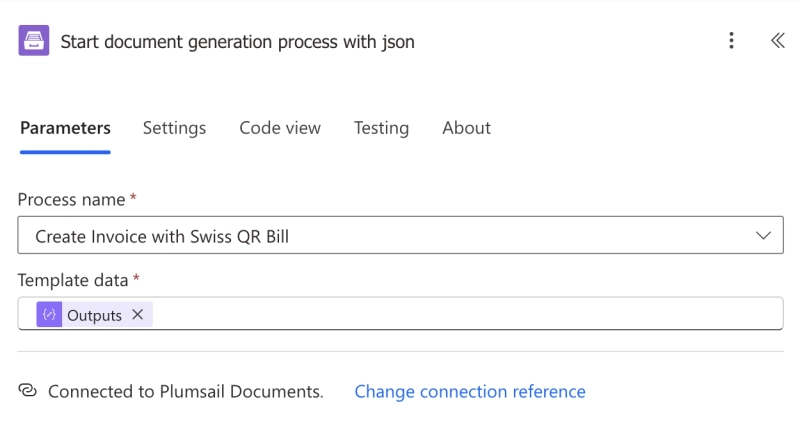Expand the Process name dropdown arrow

[763, 235]
